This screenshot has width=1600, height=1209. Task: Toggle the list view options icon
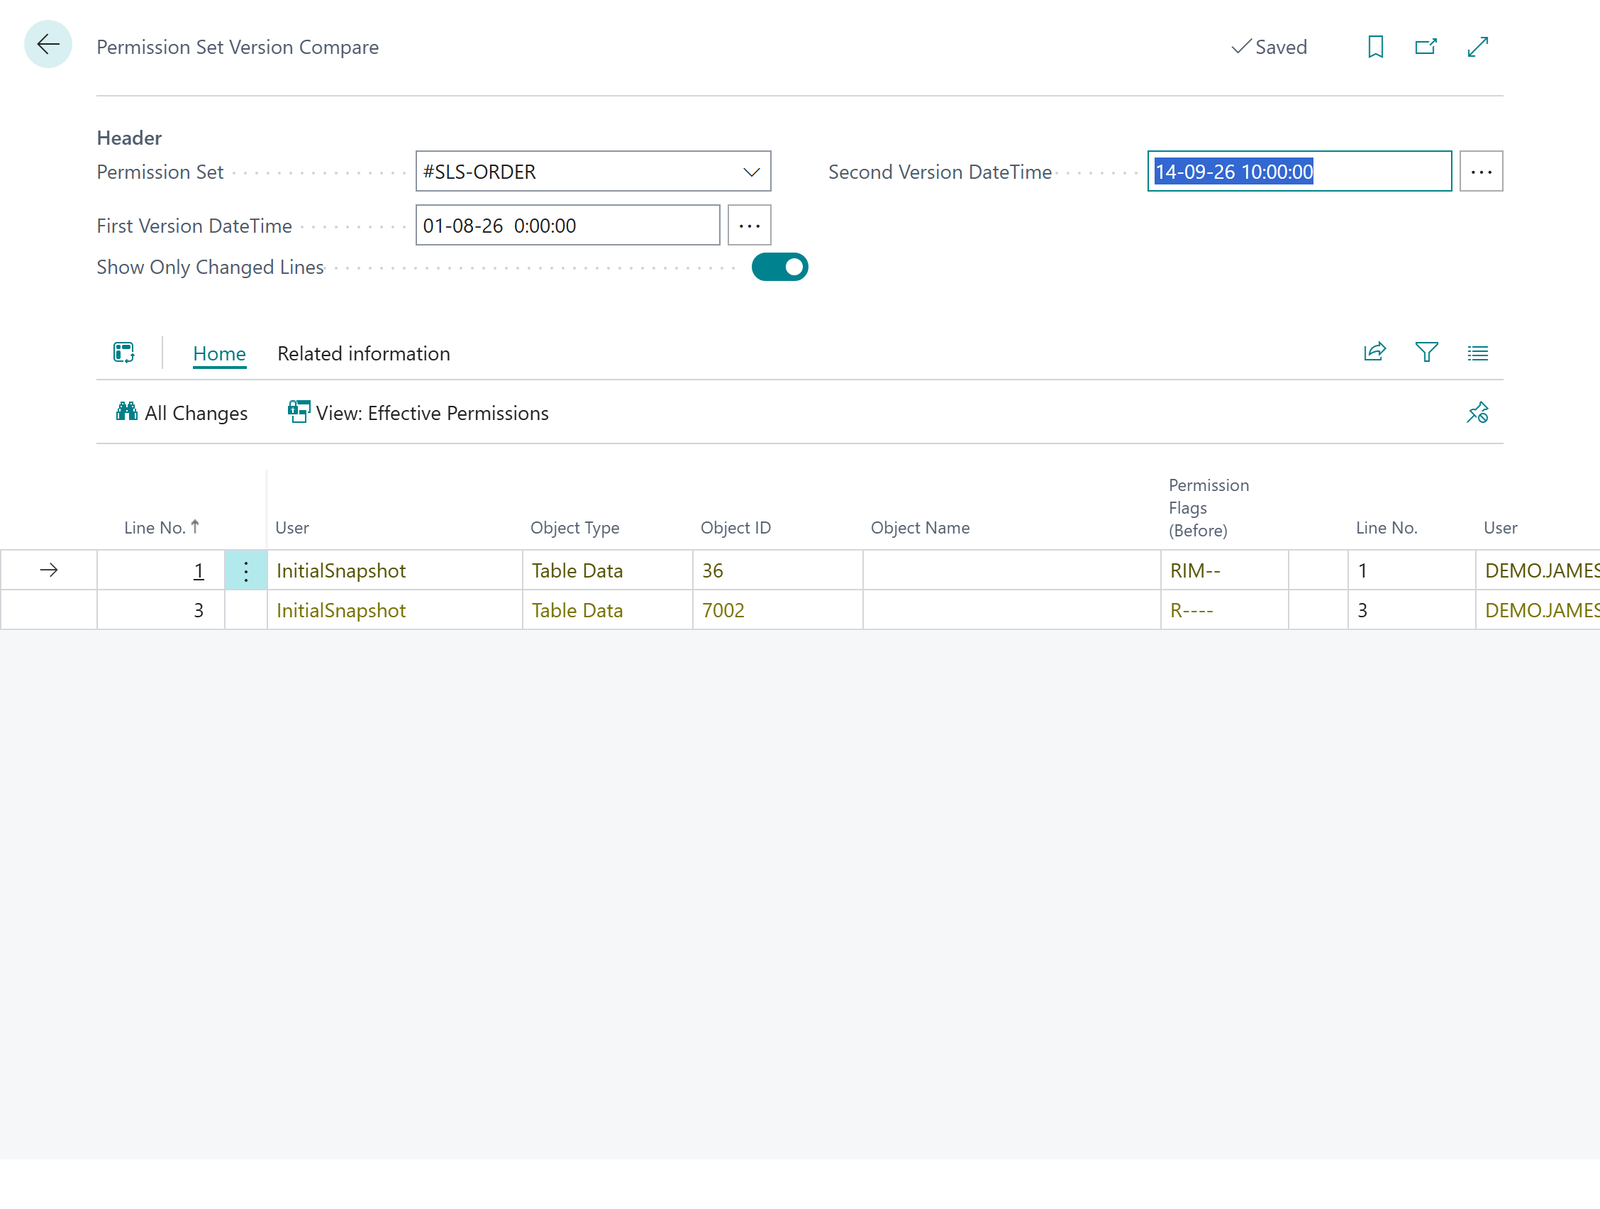[x=1478, y=352]
